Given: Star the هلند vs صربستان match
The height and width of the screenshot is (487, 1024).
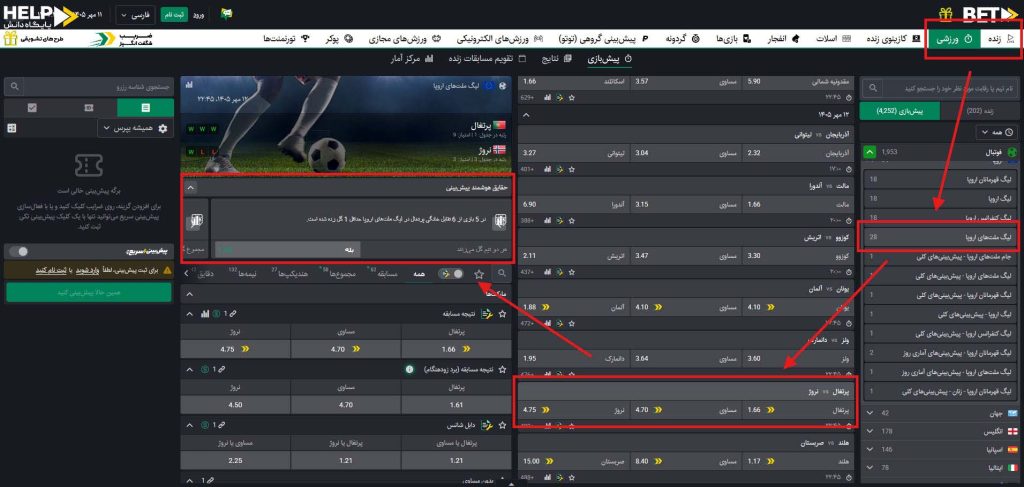Looking at the screenshot, I should tap(569, 477).
